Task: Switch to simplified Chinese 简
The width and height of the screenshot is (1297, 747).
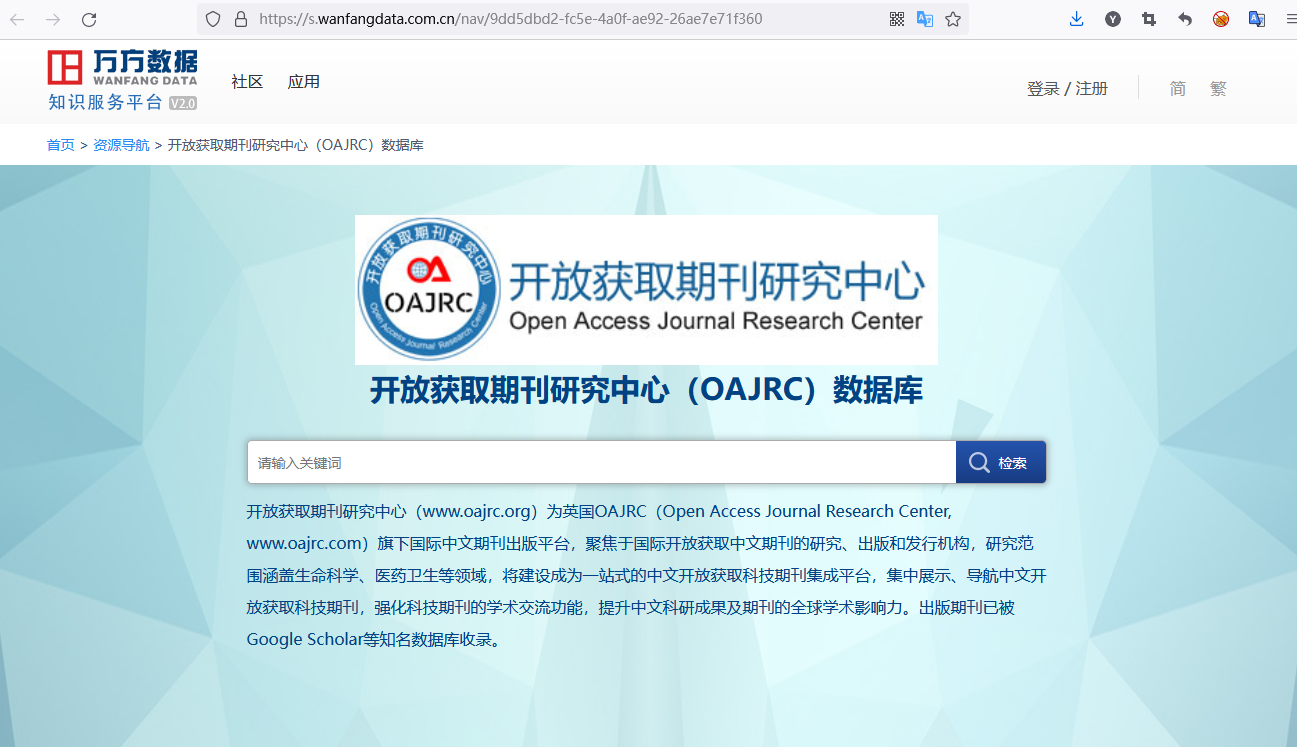Action: 1178,88
